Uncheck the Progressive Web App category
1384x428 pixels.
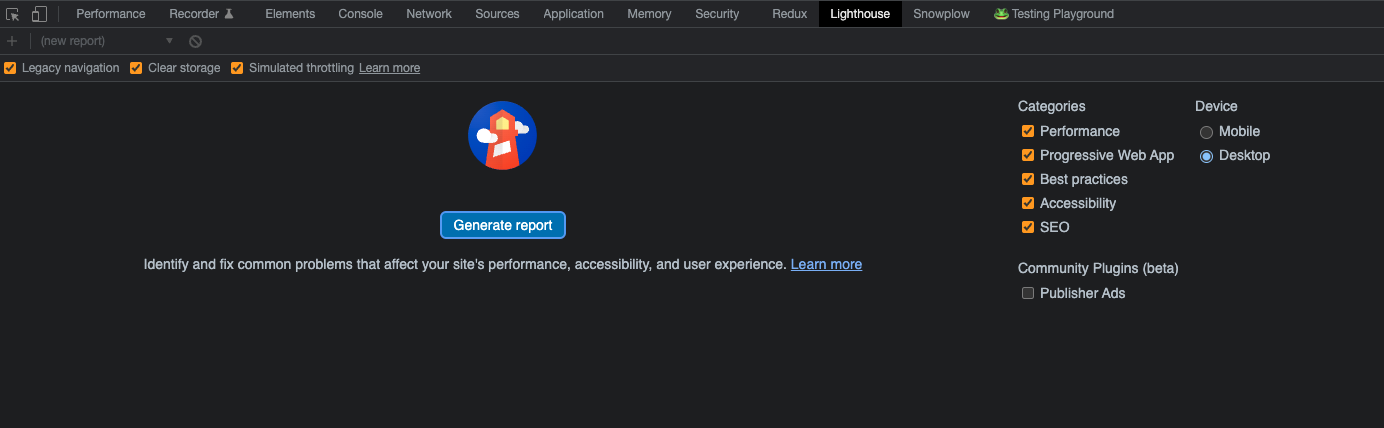tap(1027, 155)
